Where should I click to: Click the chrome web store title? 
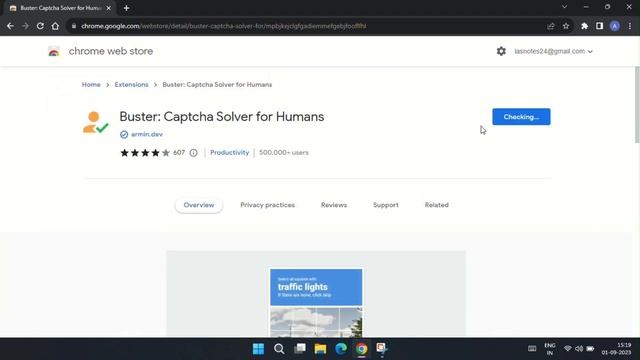click(x=111, y=51)
